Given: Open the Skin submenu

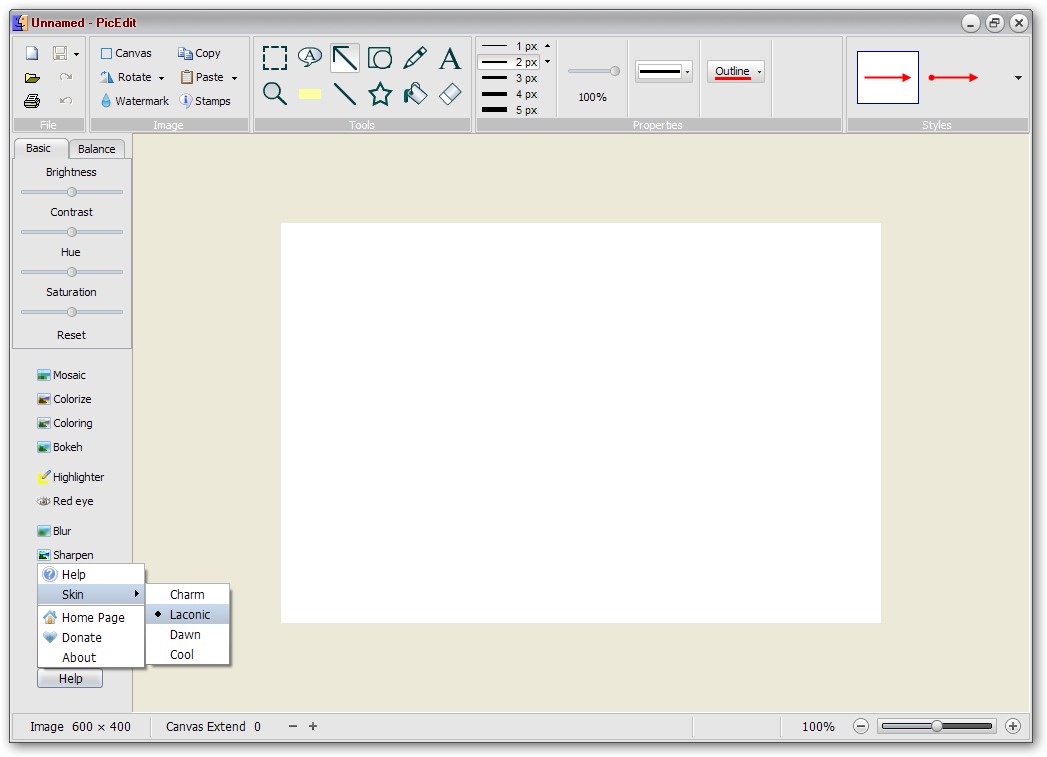Looking at the screenshot, I should [x=91, y=594].
